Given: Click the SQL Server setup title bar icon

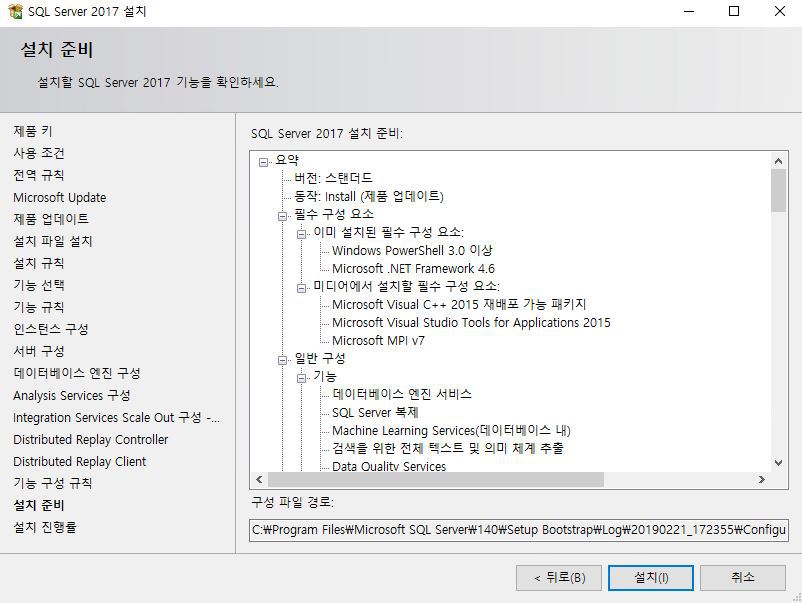Looking at the screenshot, I should (x=15, y=11).
